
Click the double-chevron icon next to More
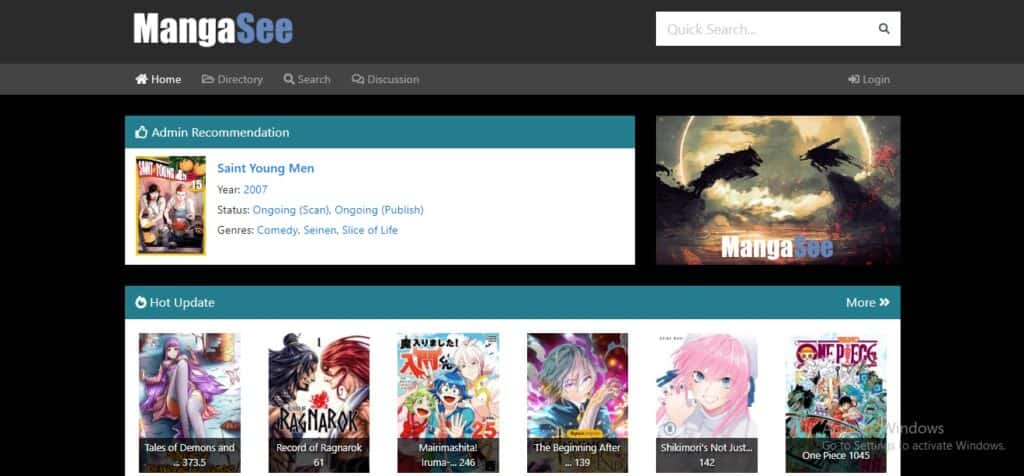point(884,302)
